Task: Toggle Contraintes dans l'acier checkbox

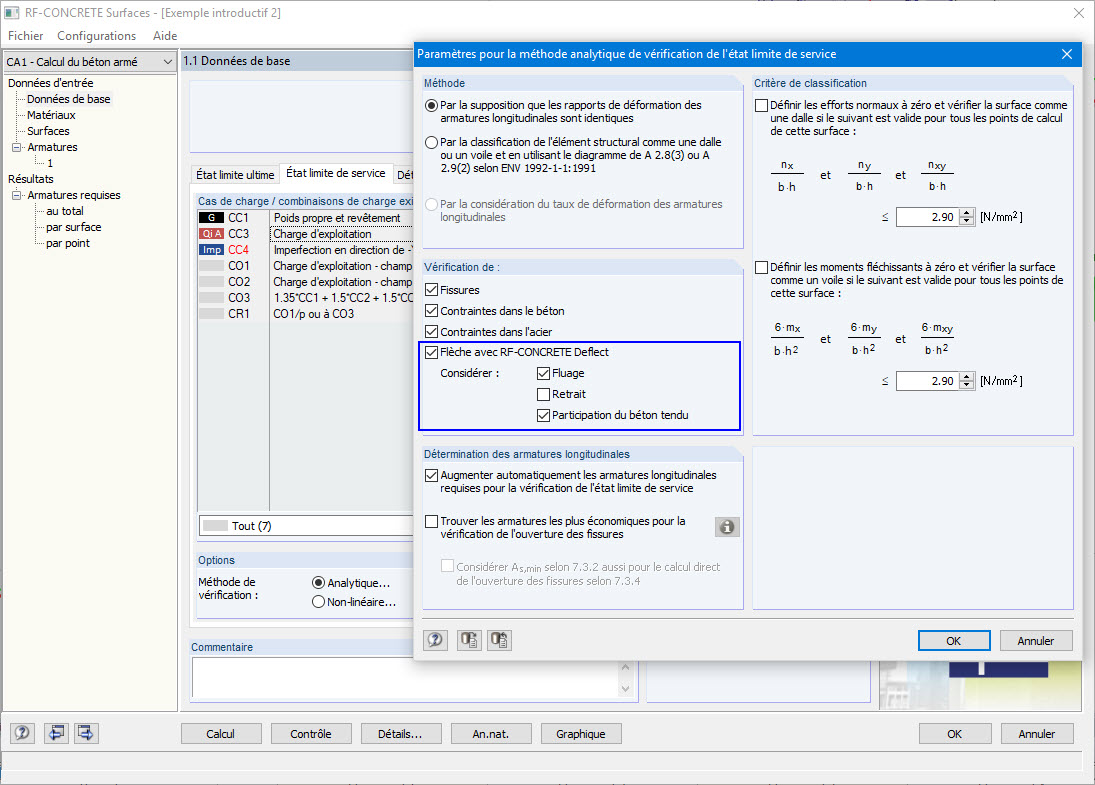Action: pos(432,332)
